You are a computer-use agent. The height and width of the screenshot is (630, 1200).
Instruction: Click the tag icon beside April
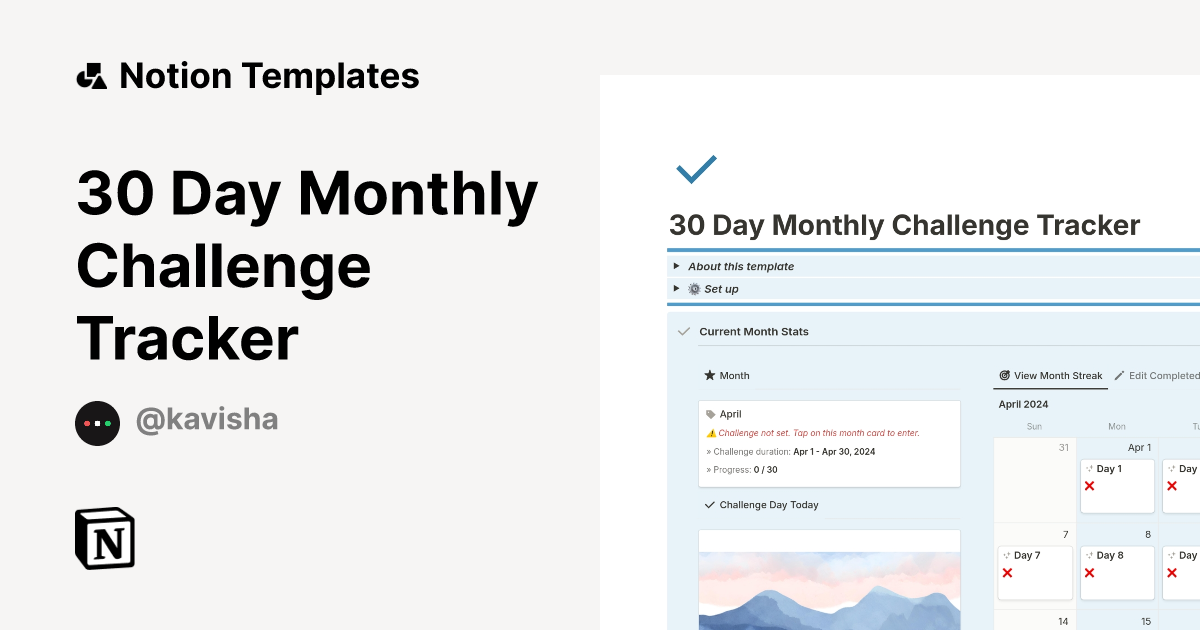(711, 414)
